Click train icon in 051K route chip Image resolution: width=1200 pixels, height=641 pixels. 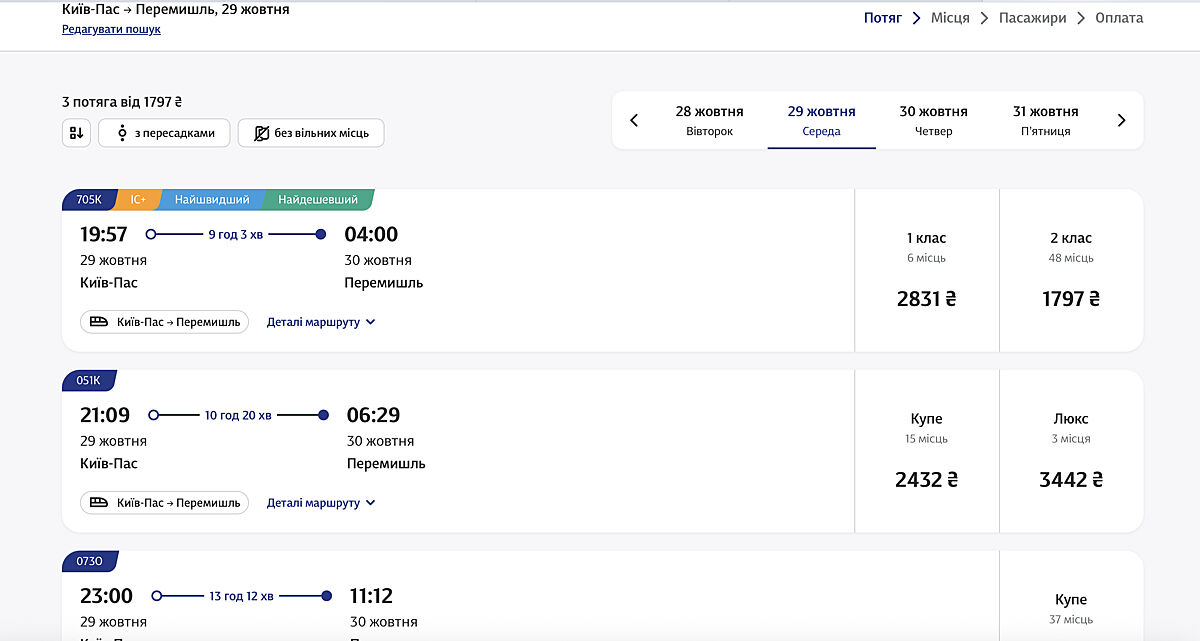[99, 503]
